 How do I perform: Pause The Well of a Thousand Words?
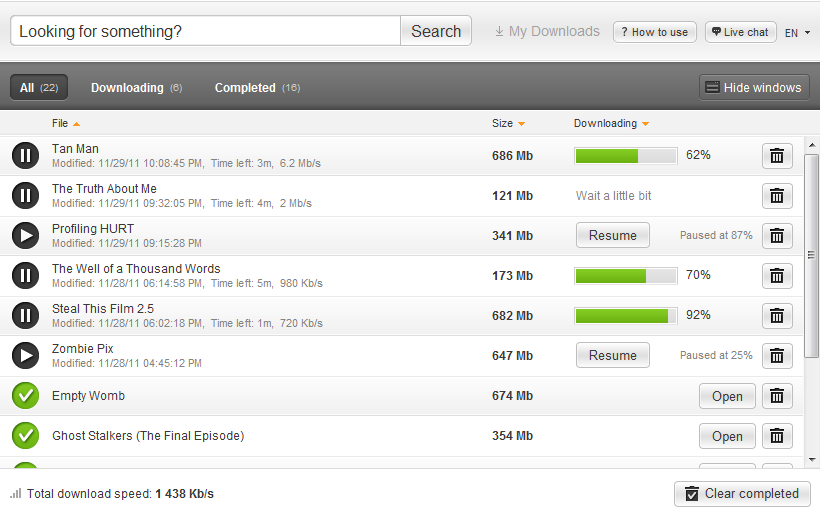(25, 275)
